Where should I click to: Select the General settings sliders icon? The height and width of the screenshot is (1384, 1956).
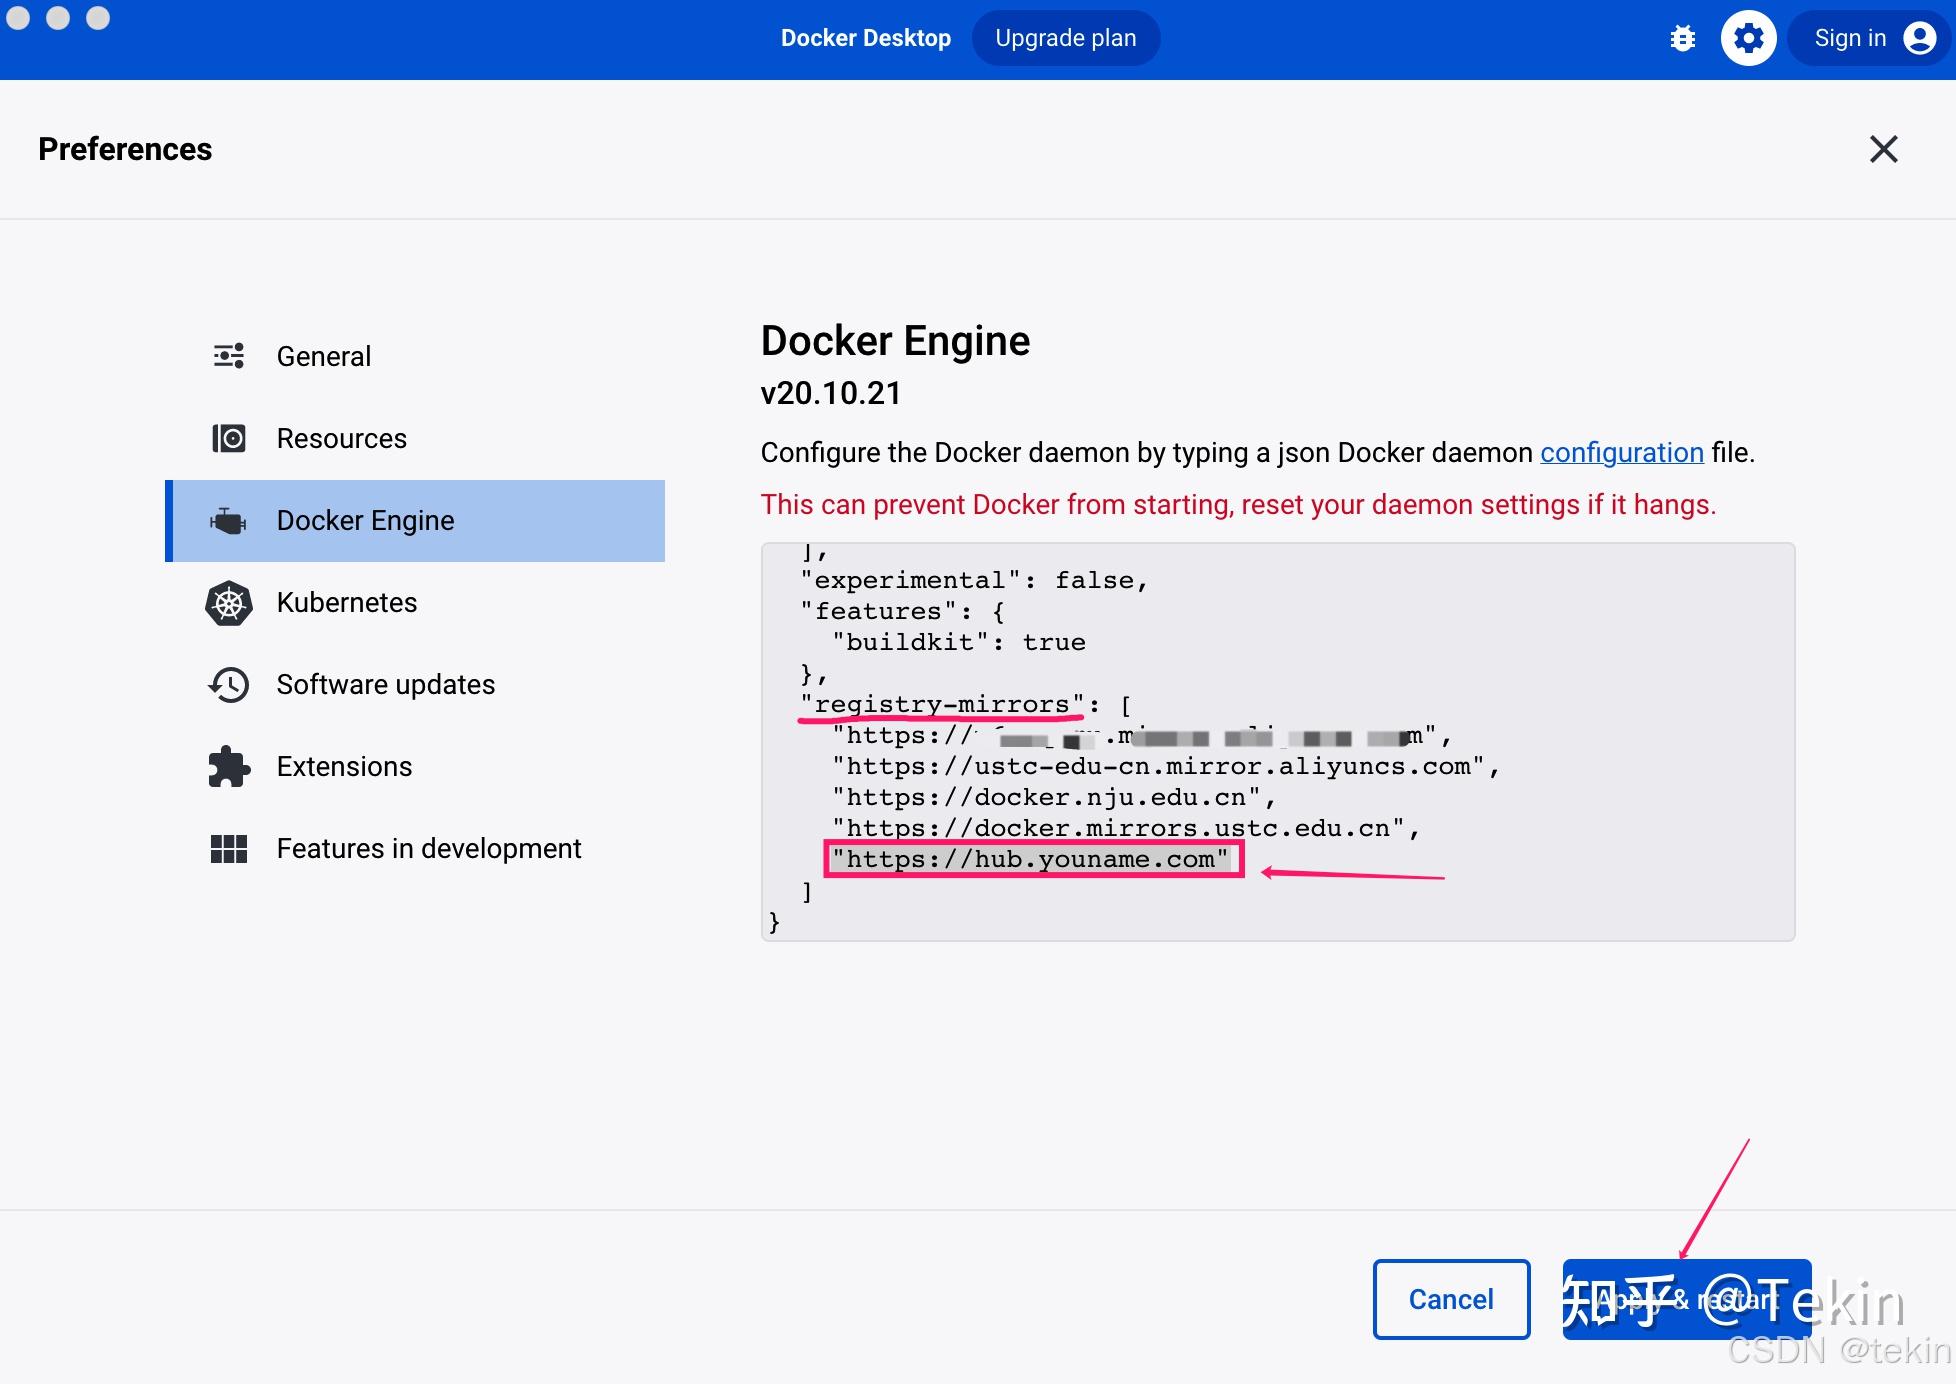click(228, 356)
